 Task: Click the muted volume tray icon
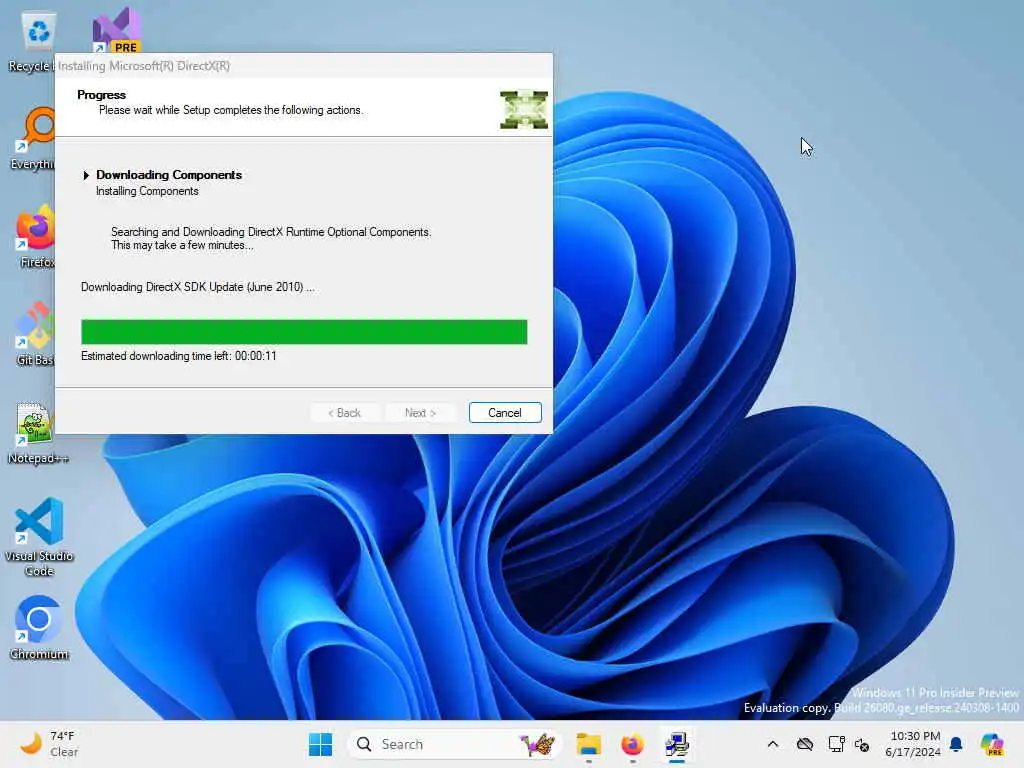[x=862, y=744]
